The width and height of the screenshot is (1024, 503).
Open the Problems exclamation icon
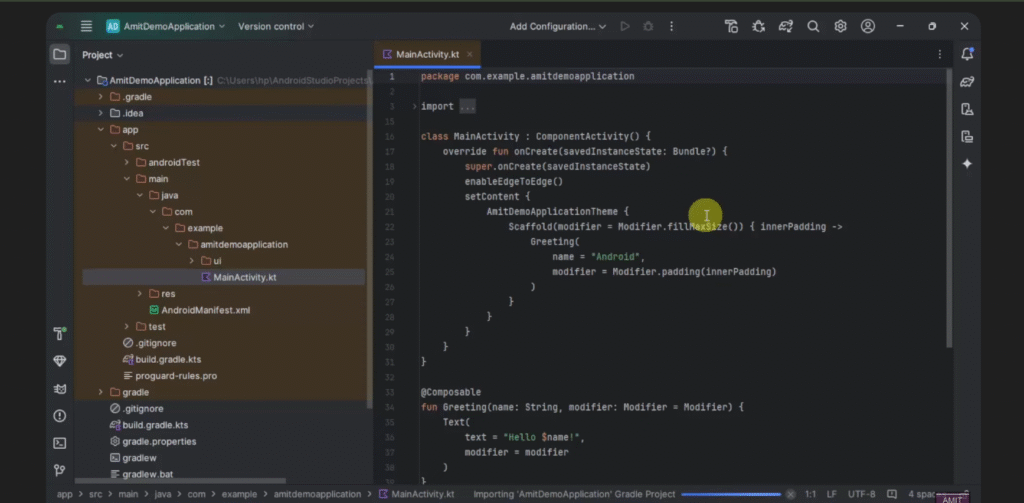59,416
